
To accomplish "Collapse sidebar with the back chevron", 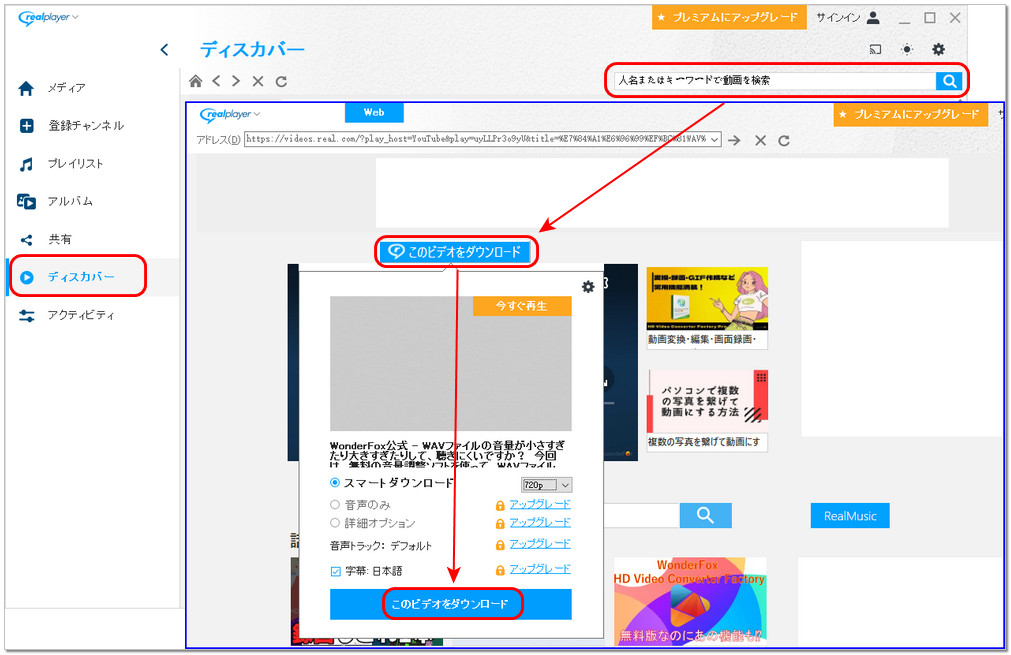I will pyautogui.click(x=164, y=50).
